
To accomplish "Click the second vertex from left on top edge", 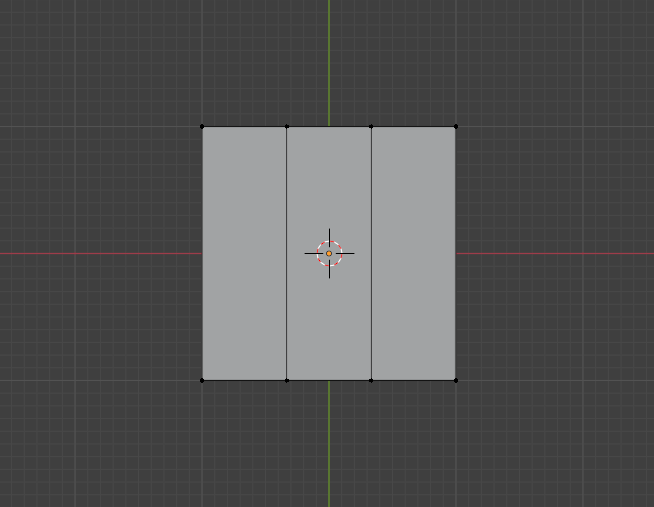I will click(x=287, y=127).
